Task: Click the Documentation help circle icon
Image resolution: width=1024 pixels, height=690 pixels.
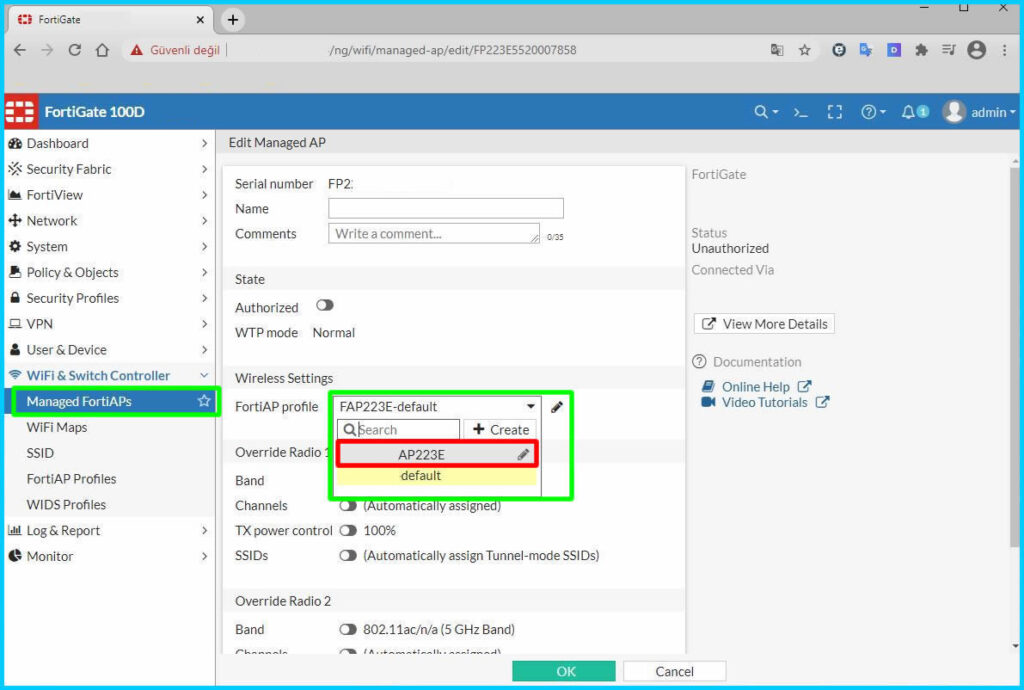Action: click(x=699, y=362)
